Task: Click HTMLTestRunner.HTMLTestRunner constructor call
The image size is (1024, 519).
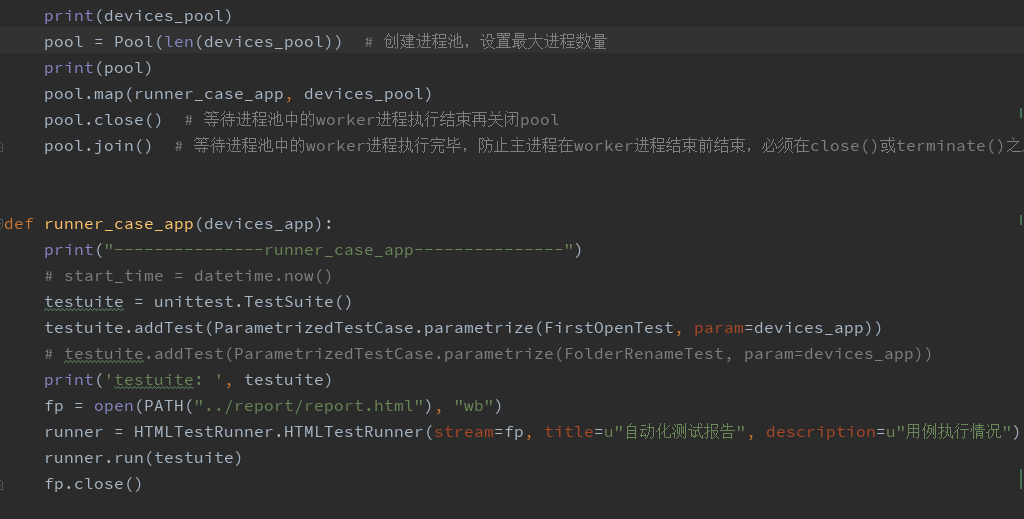Action: (279, 432)
